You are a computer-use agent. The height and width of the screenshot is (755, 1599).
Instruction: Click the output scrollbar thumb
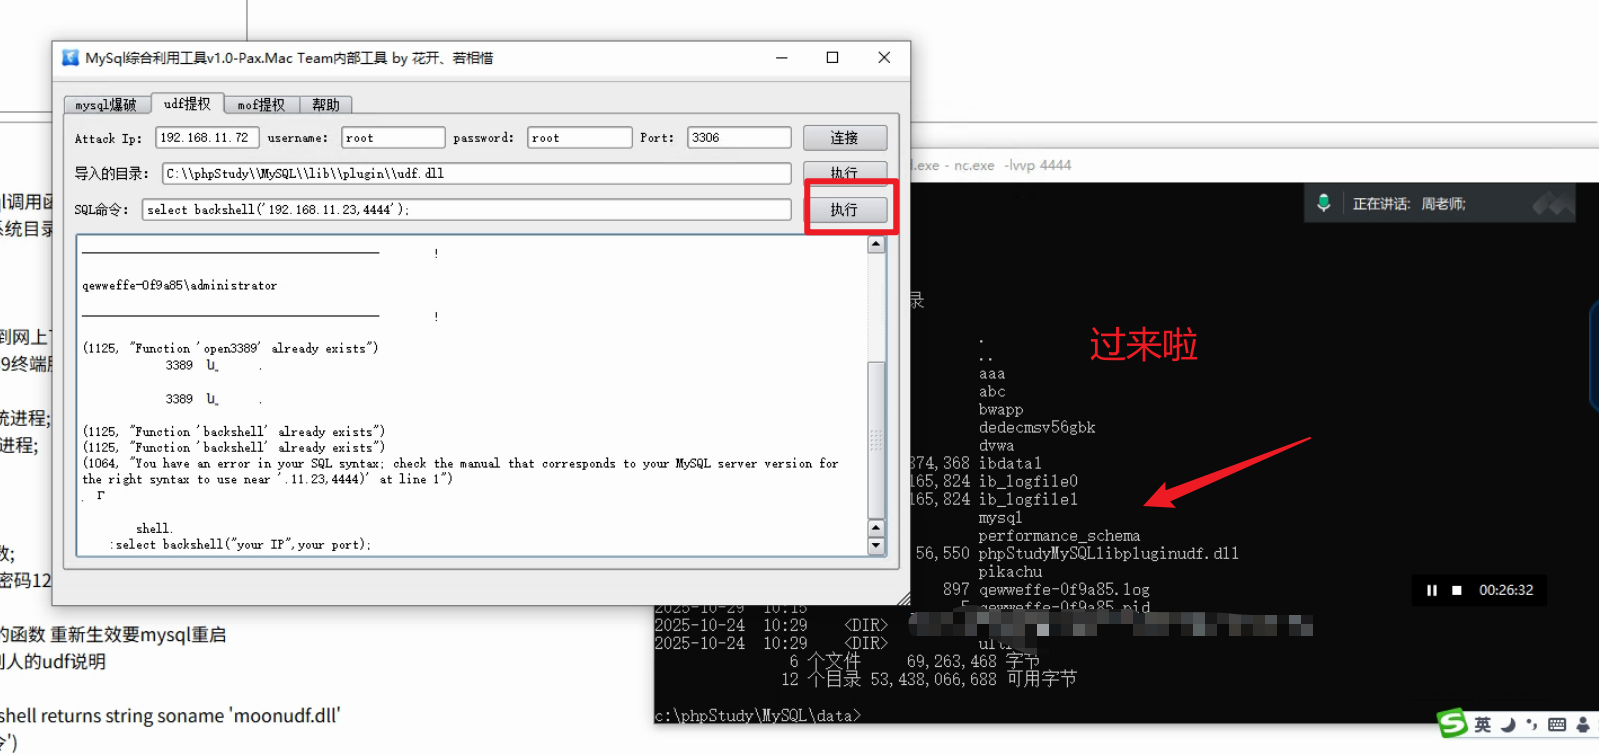click(x=876, y=440)
